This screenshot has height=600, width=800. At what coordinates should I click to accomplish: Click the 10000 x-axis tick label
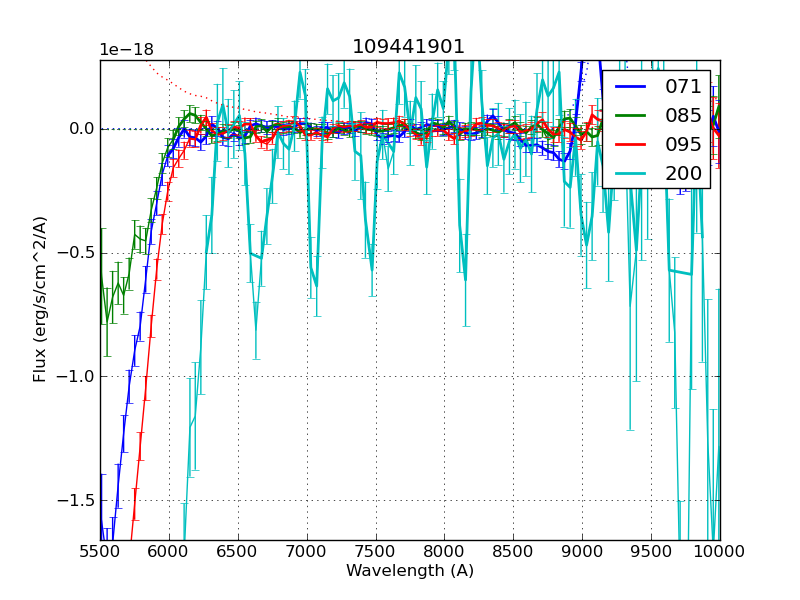pos(719,551)
